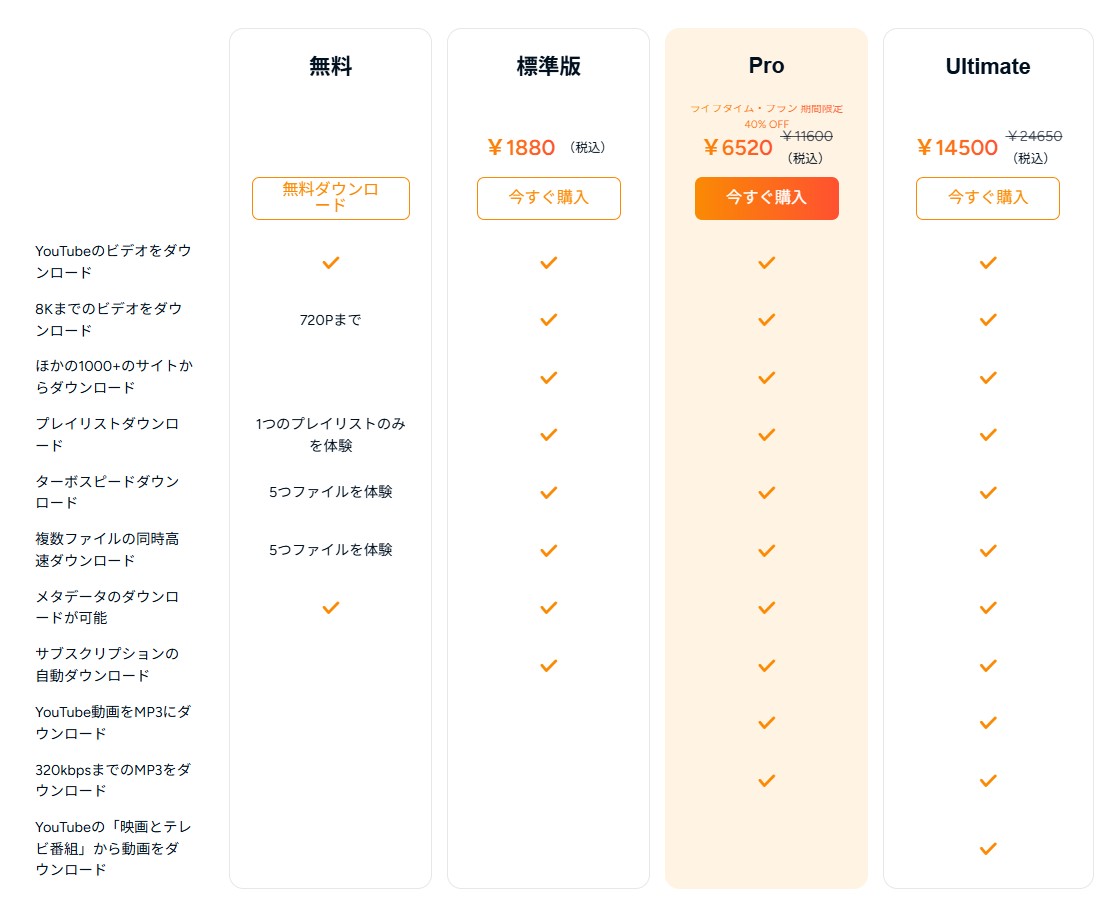Screen dimensions: 1115x908
Task: Select the Pro plan heading
Action: coord(766,66)
